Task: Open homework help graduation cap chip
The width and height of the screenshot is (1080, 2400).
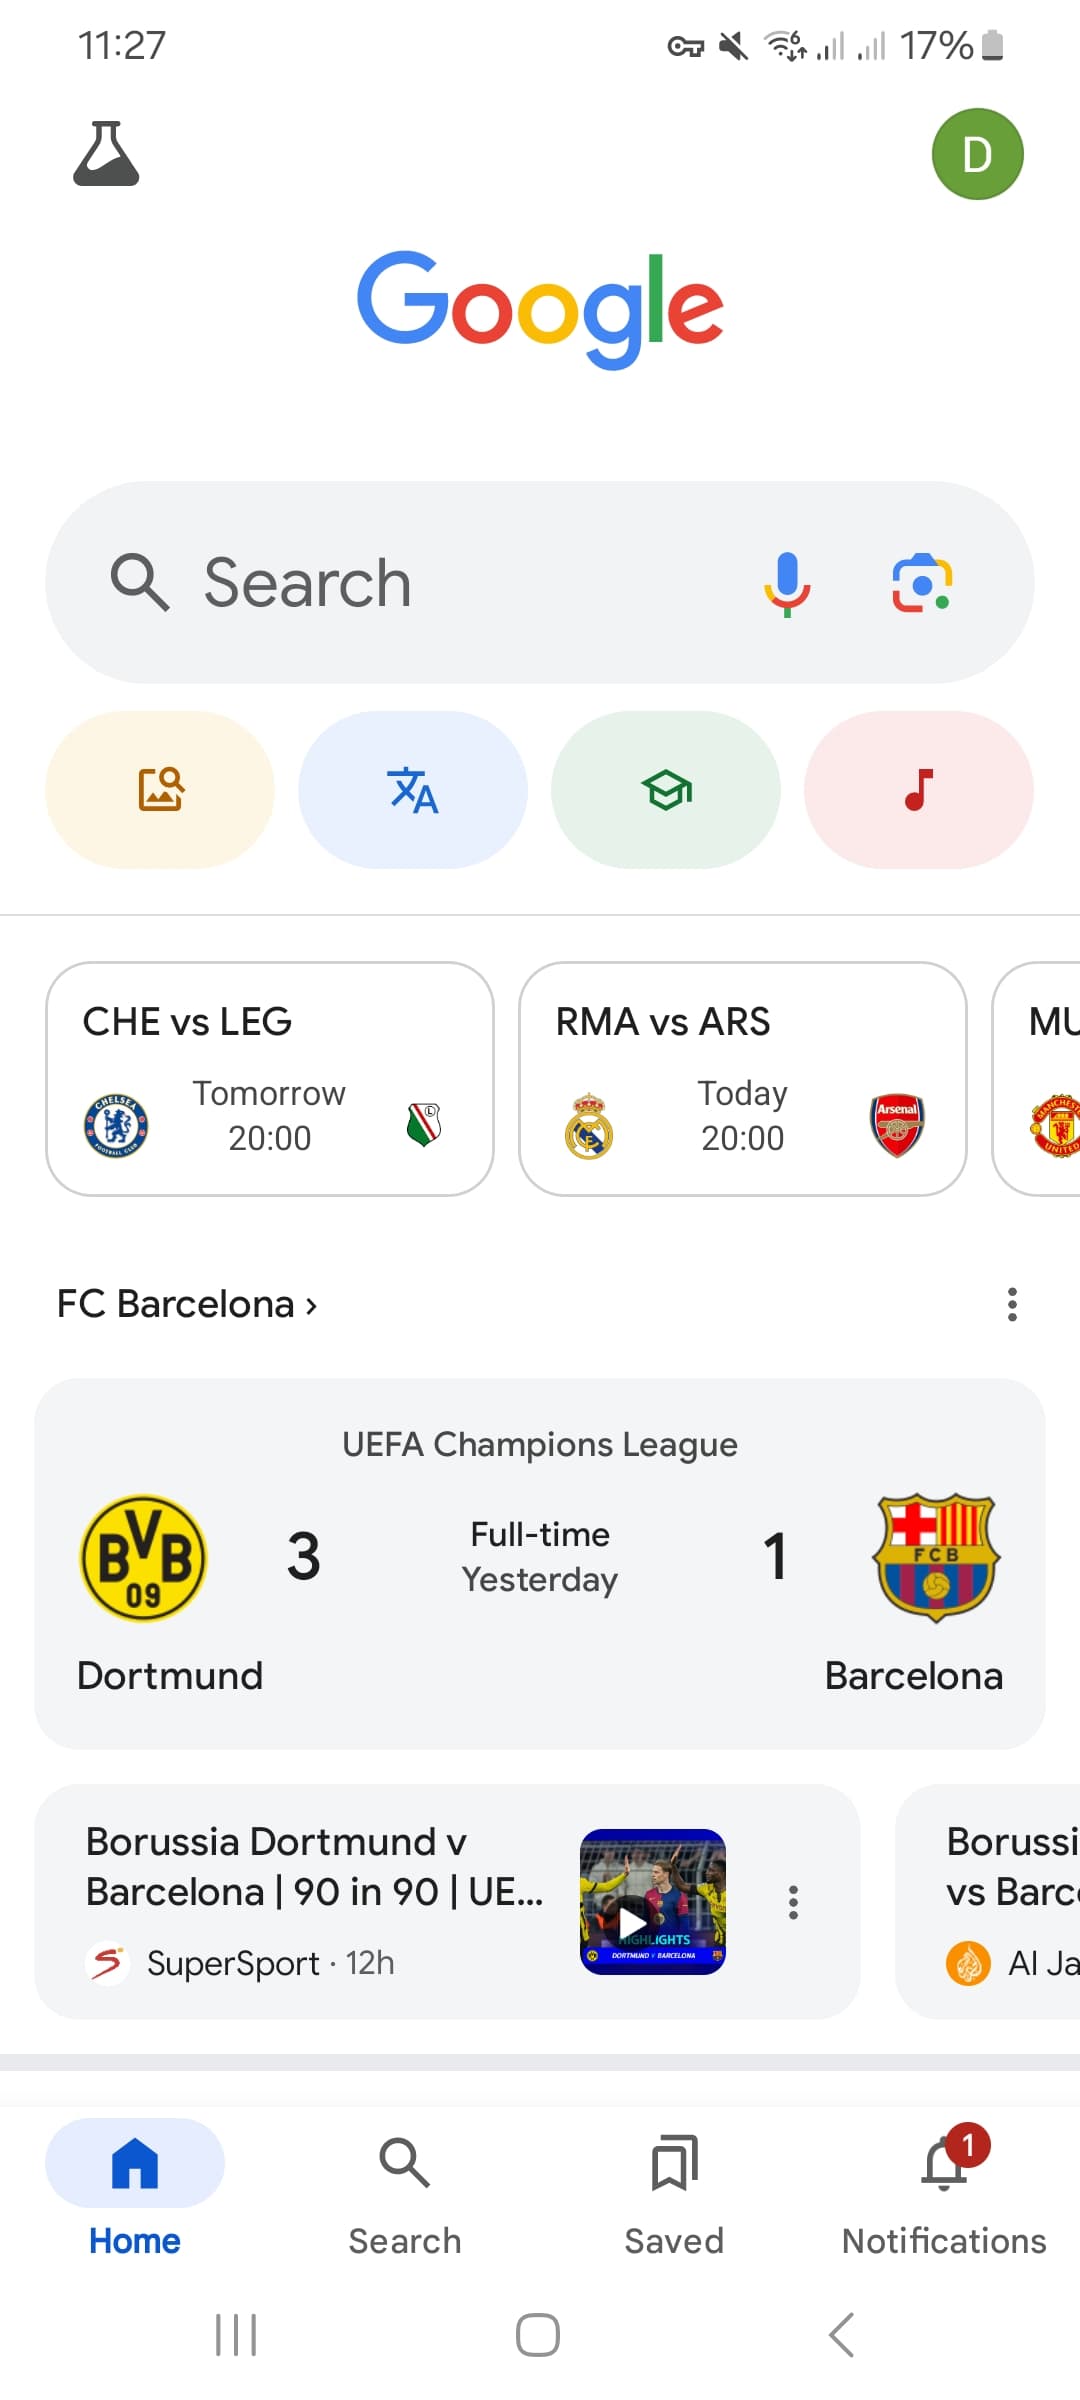Action: tap(666, 789)
